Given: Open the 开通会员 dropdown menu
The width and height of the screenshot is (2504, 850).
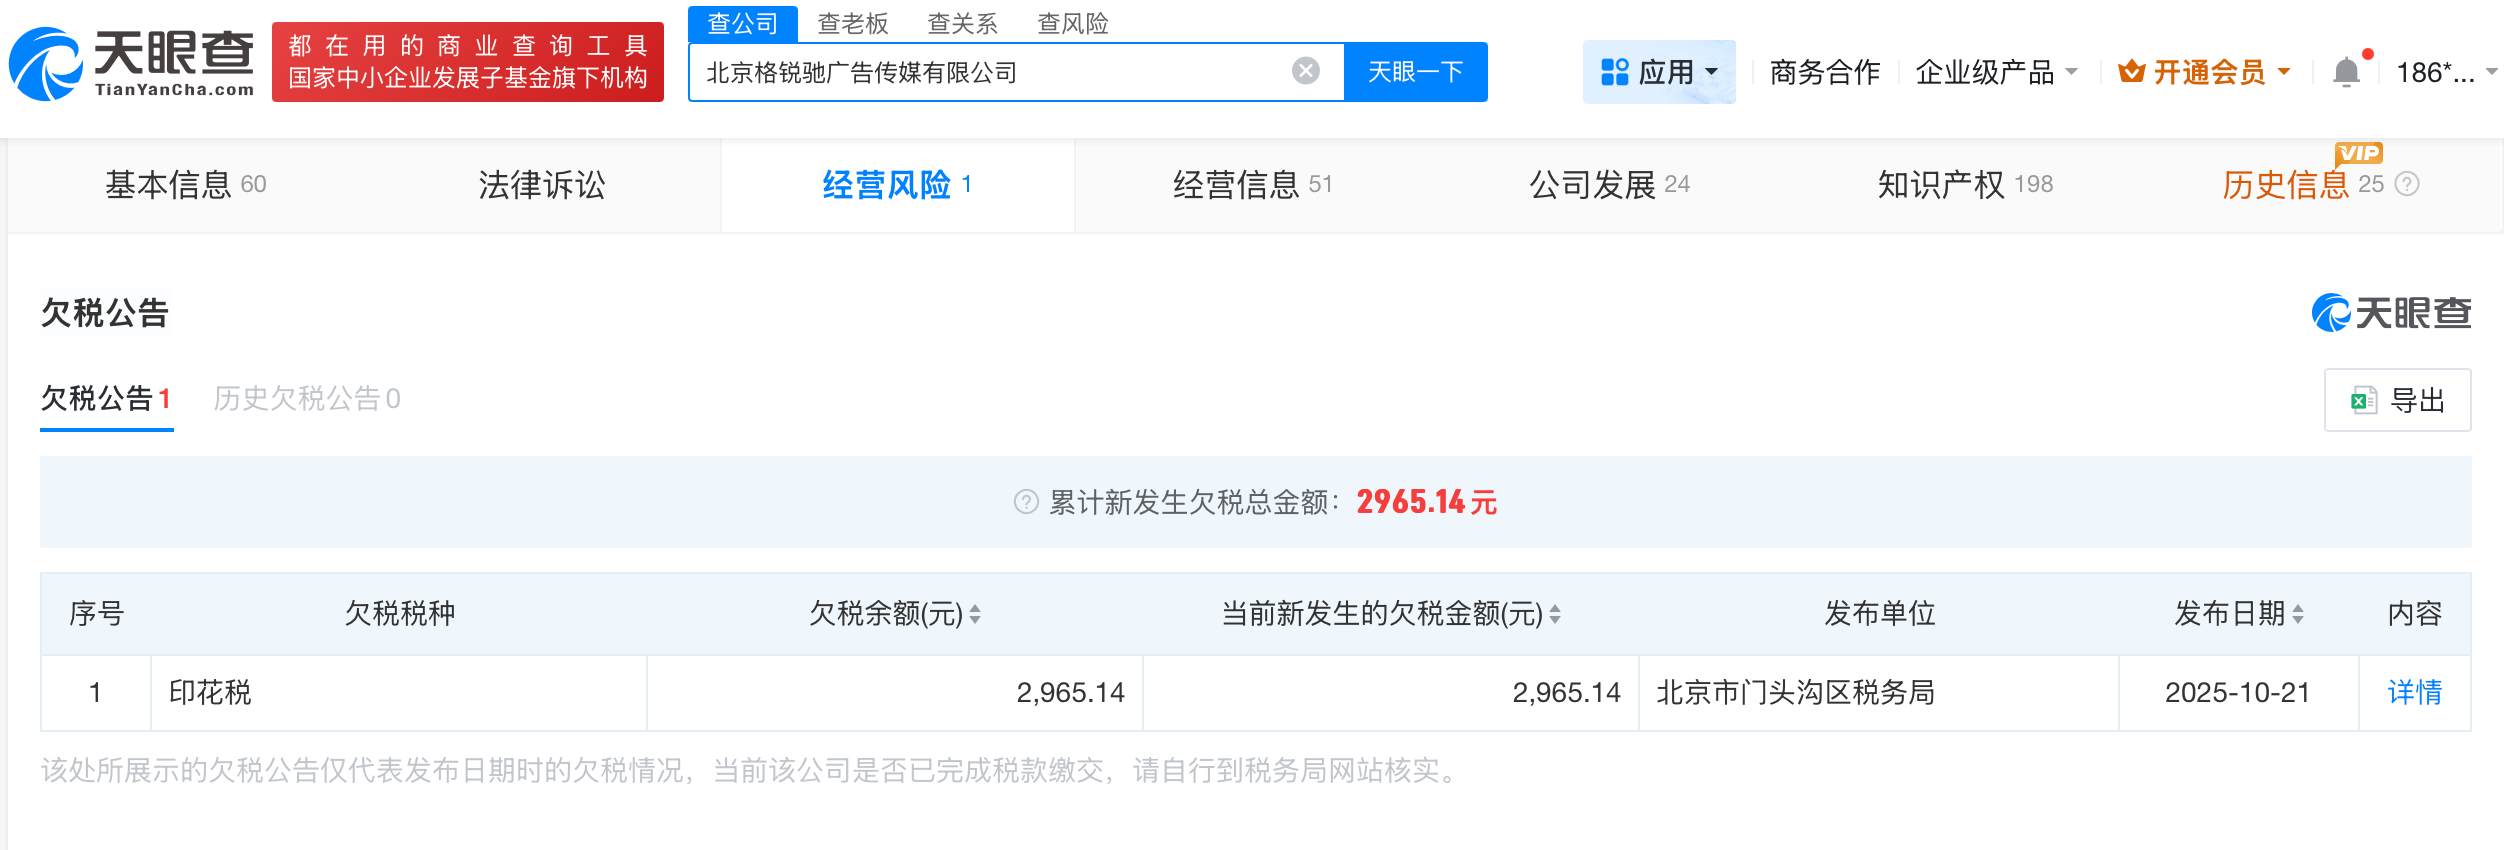Looking at the screenshot, I should (2204, 72).
